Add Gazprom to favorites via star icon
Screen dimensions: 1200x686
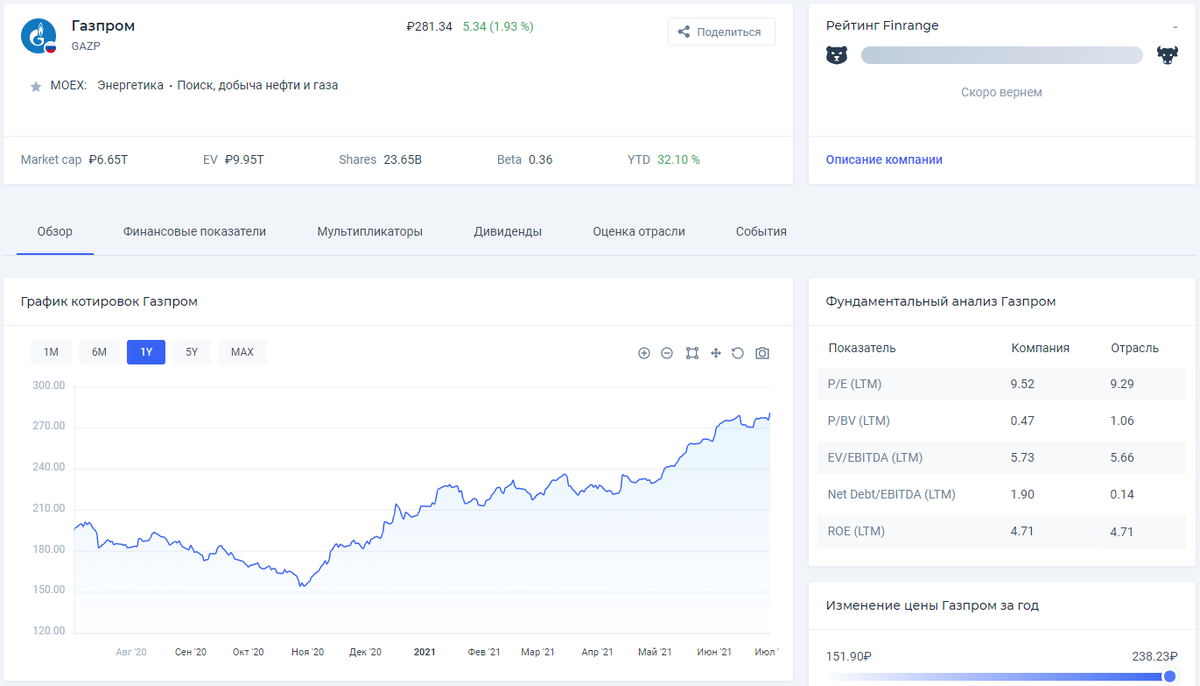coord(36,86)
